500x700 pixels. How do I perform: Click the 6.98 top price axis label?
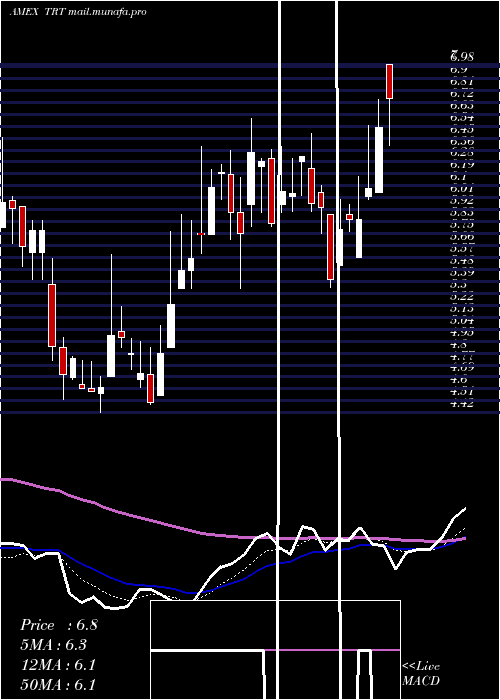[462, 57]
